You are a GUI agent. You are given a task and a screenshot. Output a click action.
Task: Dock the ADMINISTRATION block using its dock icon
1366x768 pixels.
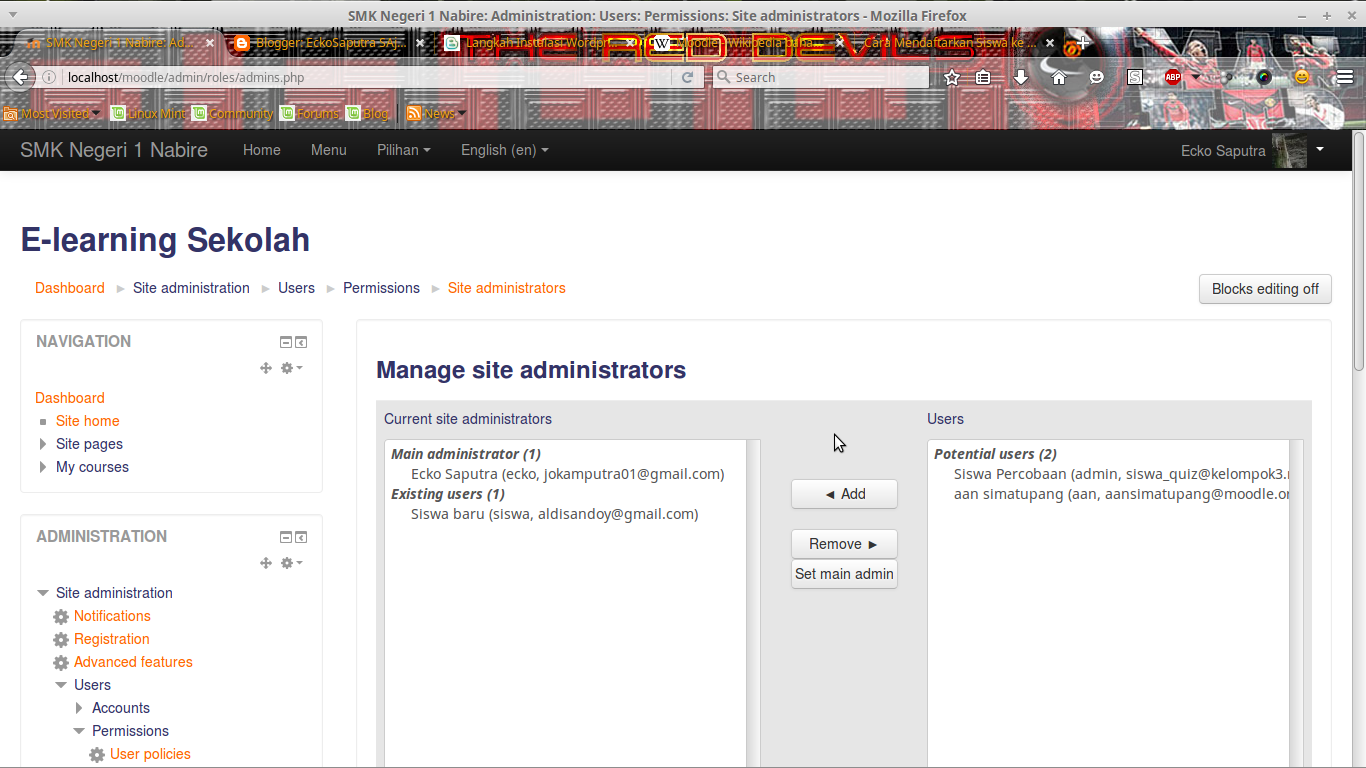click(x=300, y=537)
